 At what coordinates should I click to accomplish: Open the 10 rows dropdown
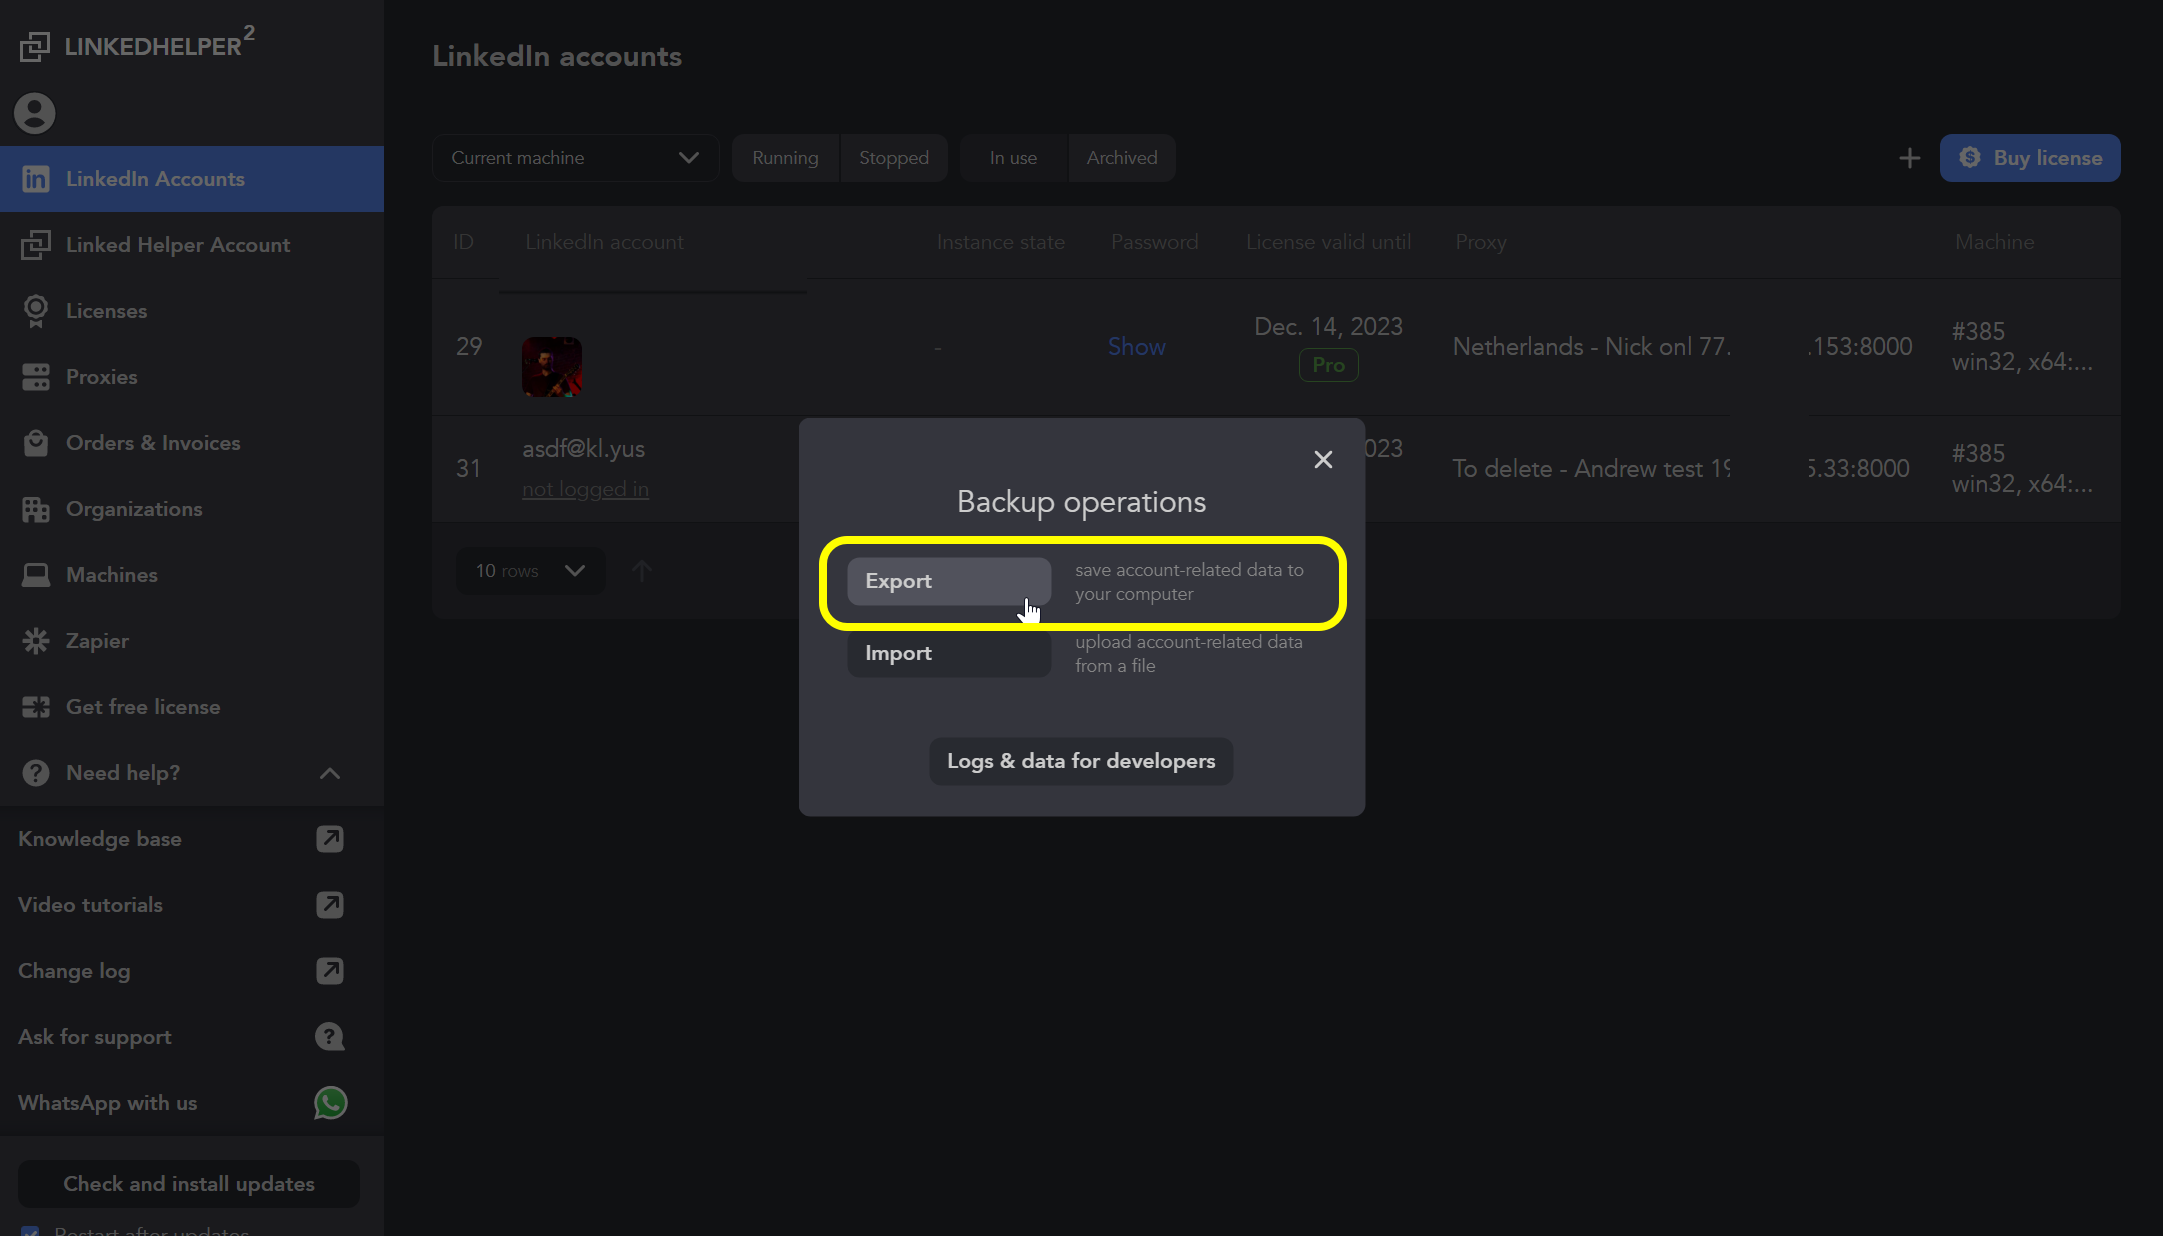tap(530, 571)
